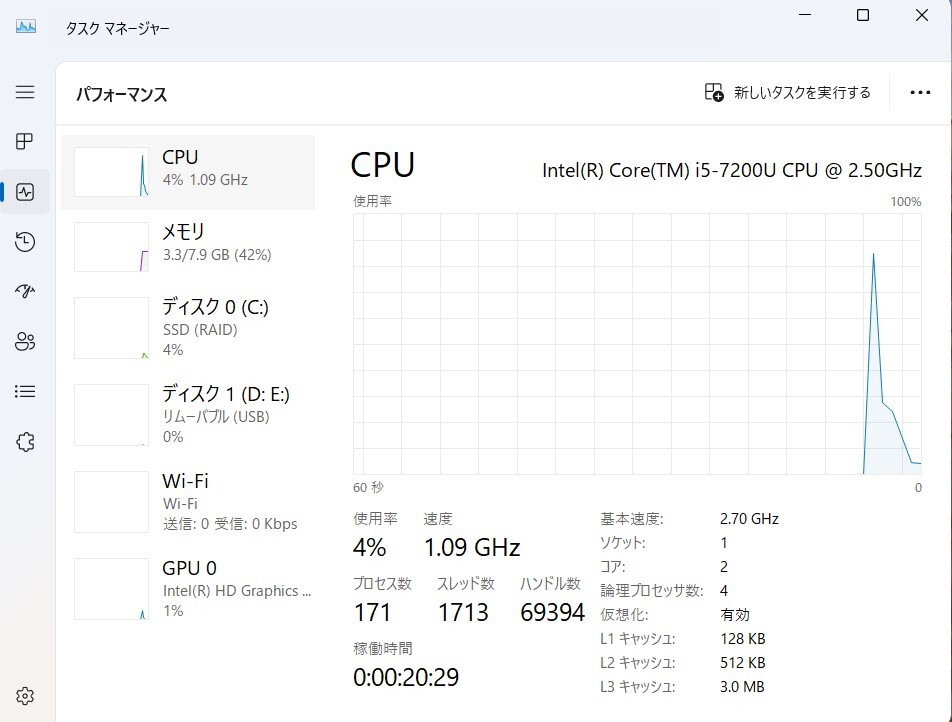Click the Intel Core i5-7200U processor name
The image size is (952, 722).
click(x=732, y=171)
